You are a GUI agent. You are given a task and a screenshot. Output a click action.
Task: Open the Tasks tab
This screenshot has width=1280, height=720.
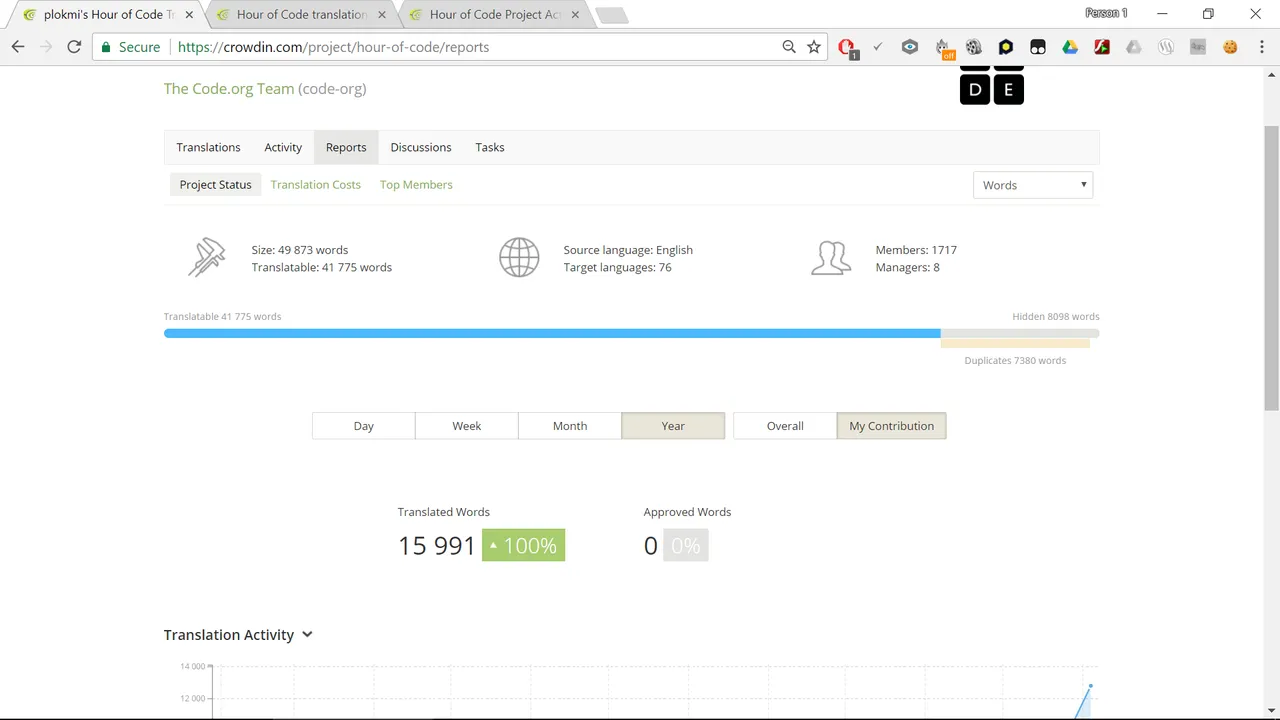[x=490, y=147]
